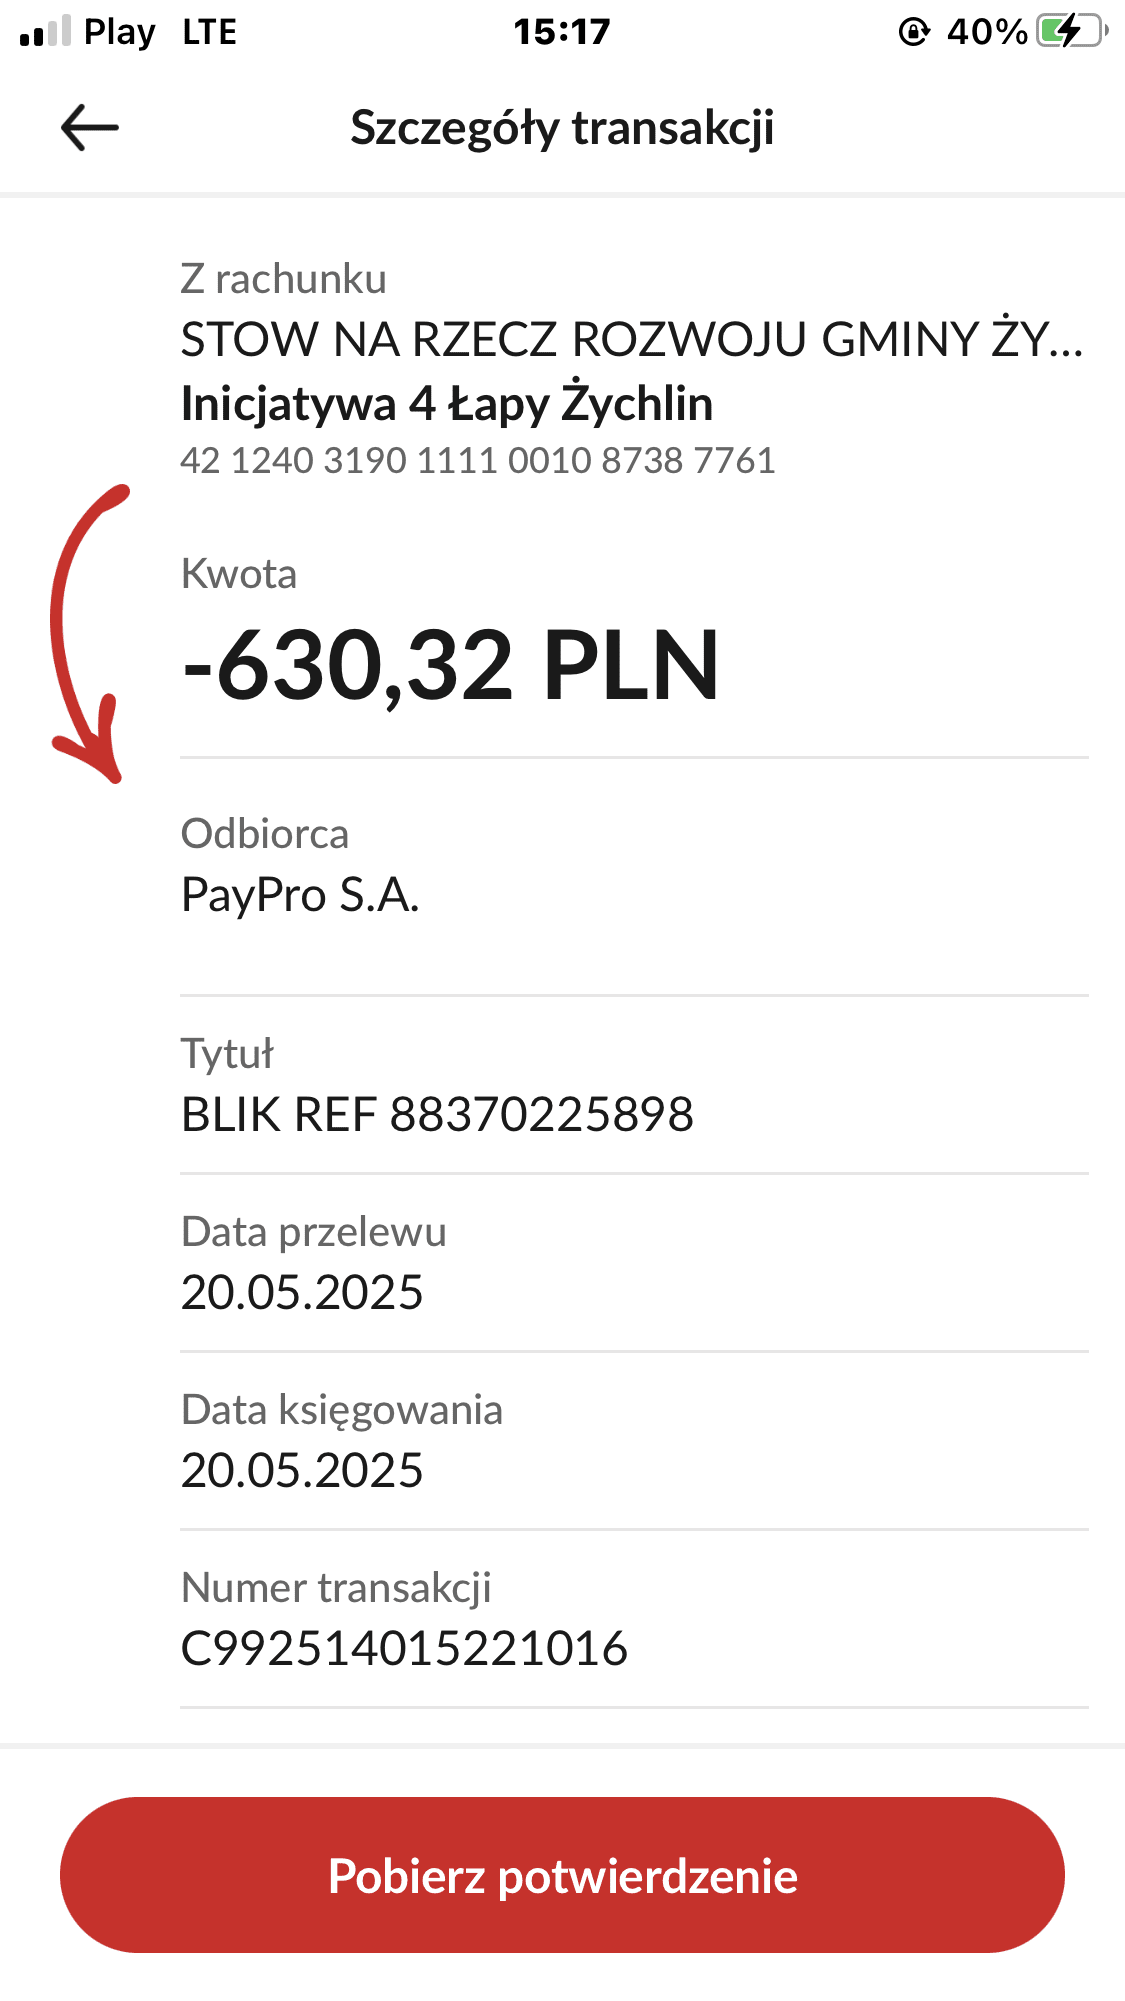This screenshot has height=2001, width=1125.
Task: Tap the cellular signal strength bars
Action: pos(46,31)
